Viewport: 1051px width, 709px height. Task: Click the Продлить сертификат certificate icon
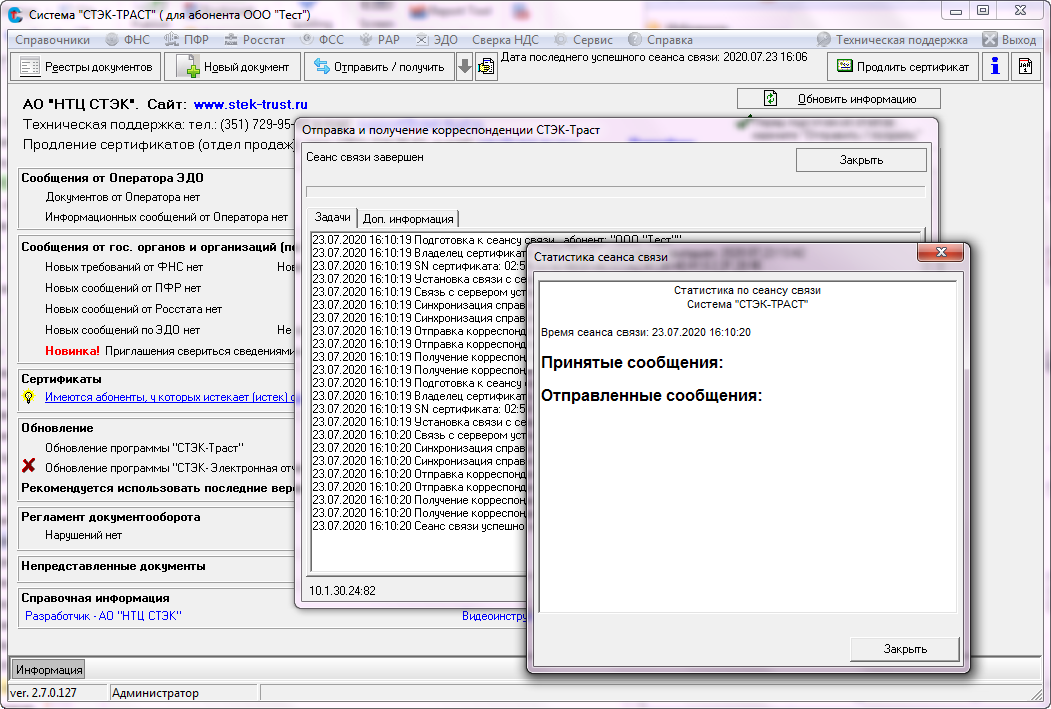(845, 66)
